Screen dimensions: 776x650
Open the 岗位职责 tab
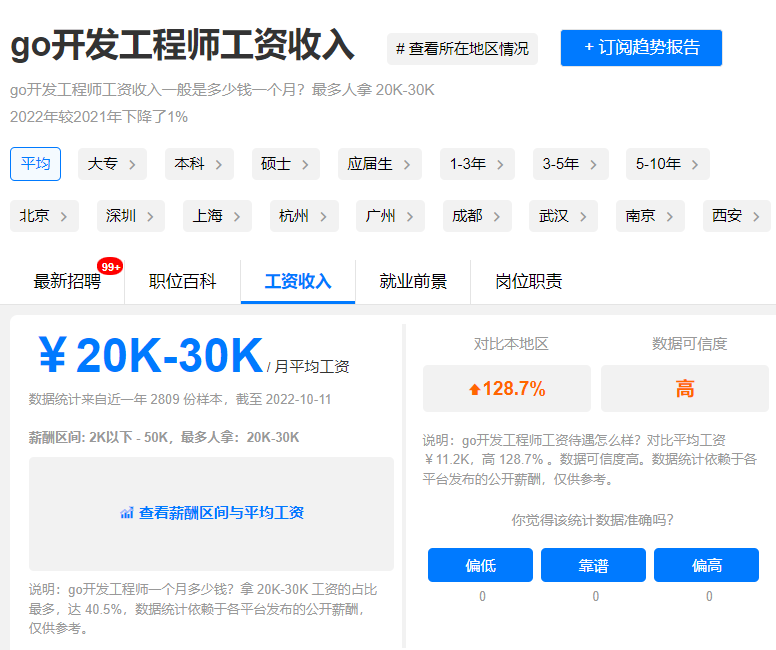click(x=528, y=281)
